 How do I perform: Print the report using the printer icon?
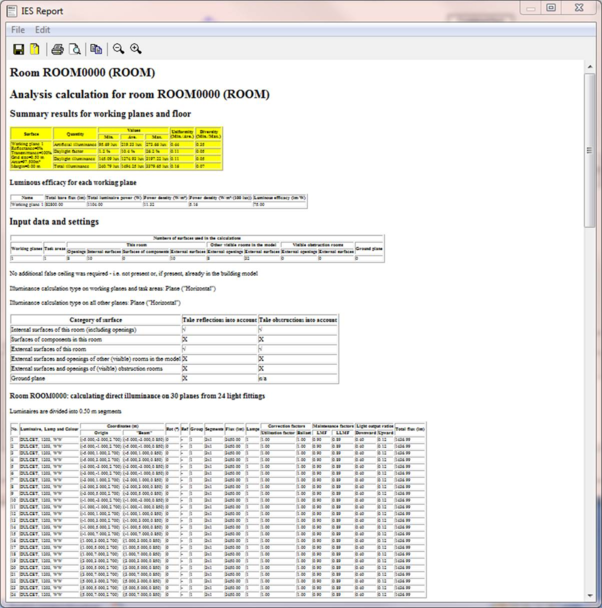[58, 49]
